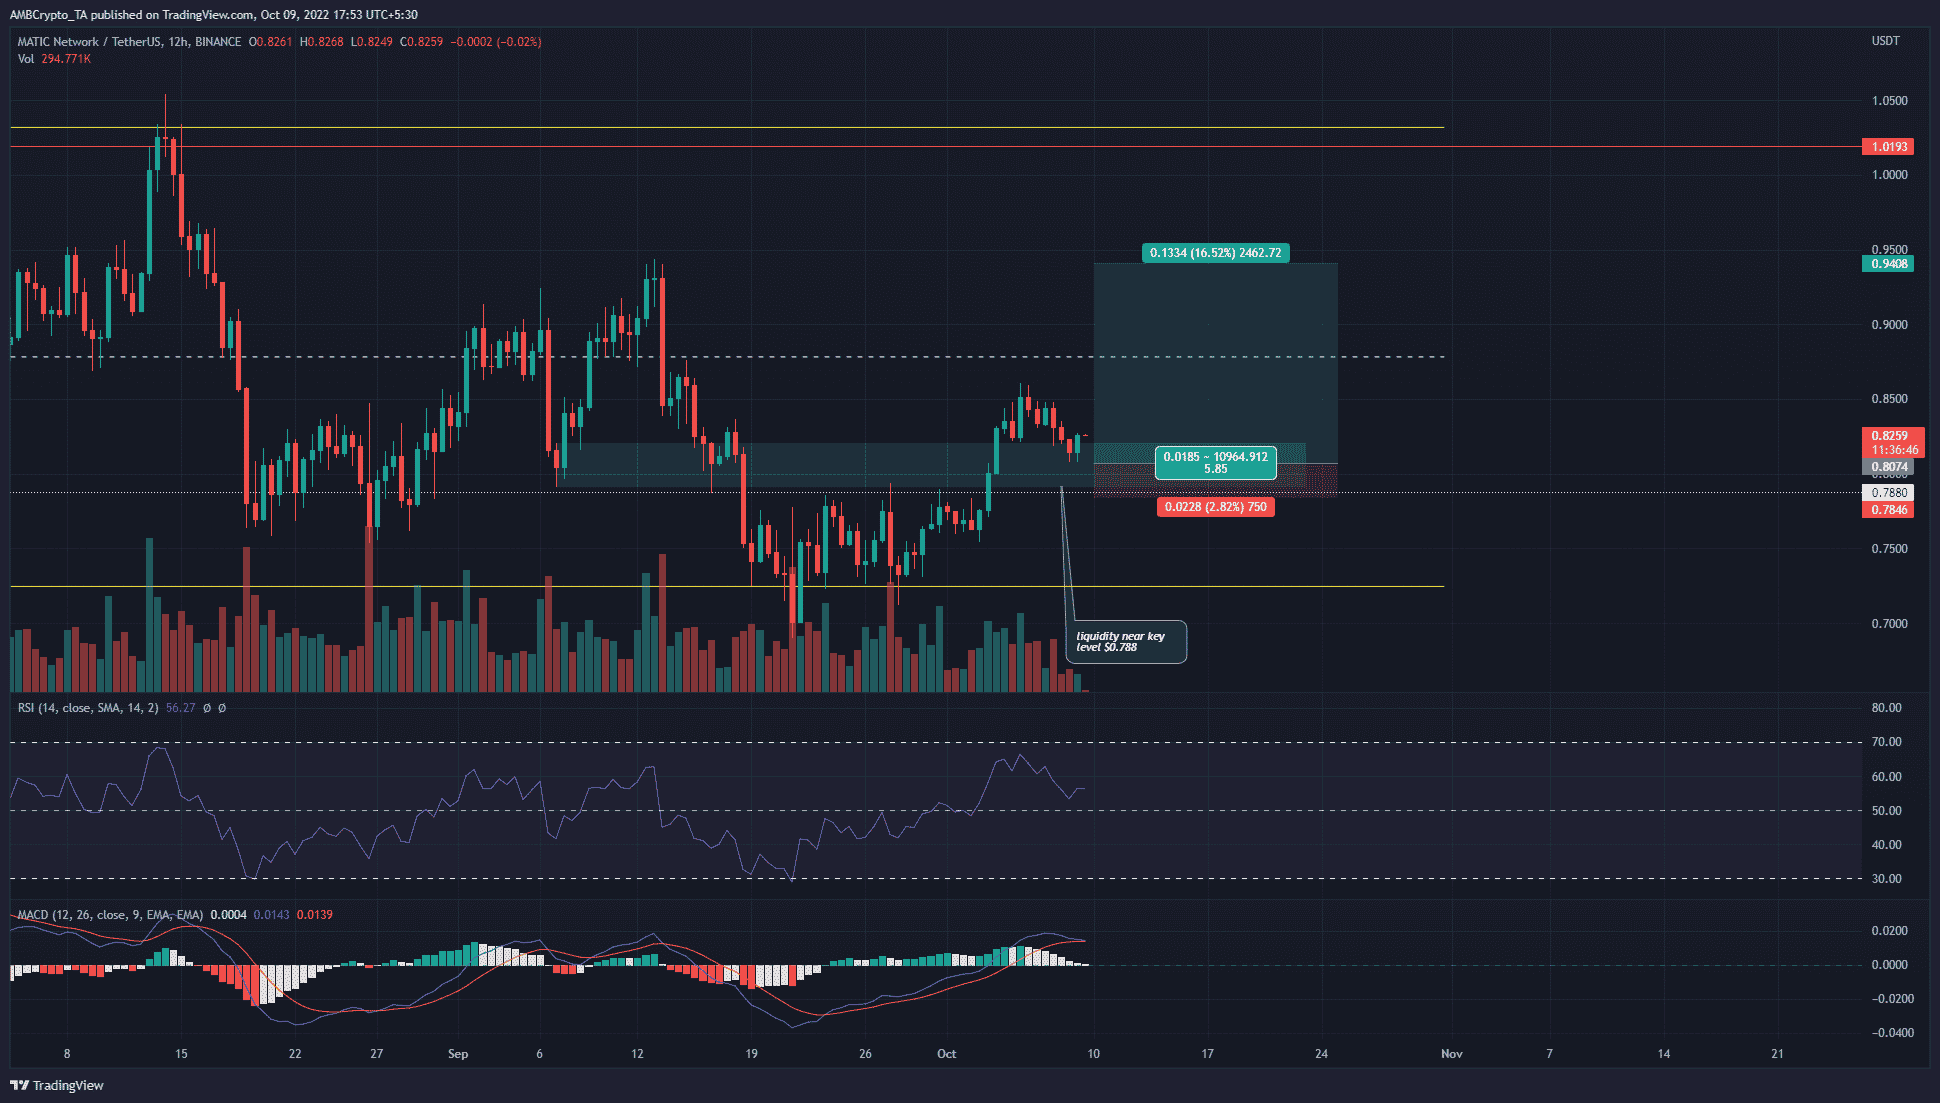Viewport: 1940px width, 1103px height.
Task: Click date label 10 on time axis
Action: pyautogui.click(x=1094, y=1054)
